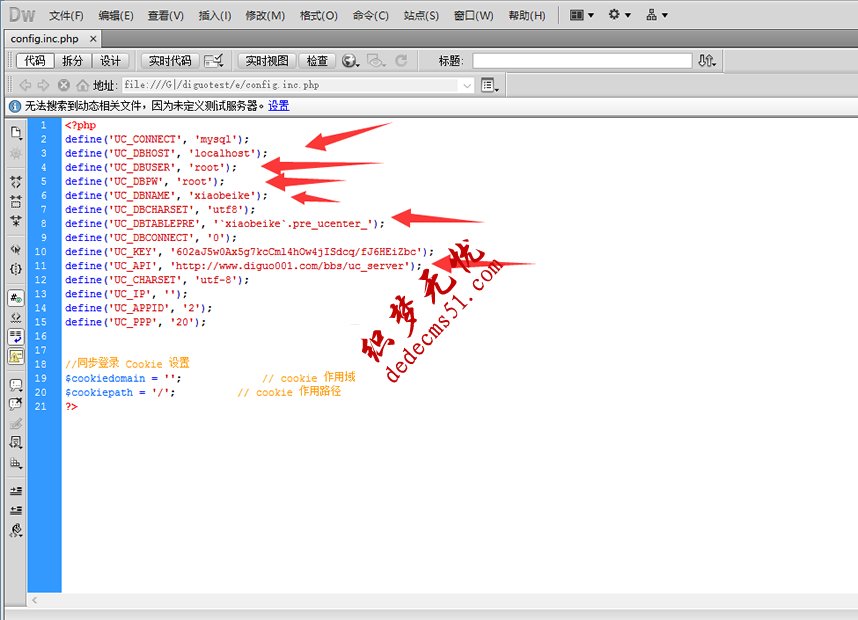858x620 pixels.
Task: Click the 检查 inspect button
Action: pos(317,61)
